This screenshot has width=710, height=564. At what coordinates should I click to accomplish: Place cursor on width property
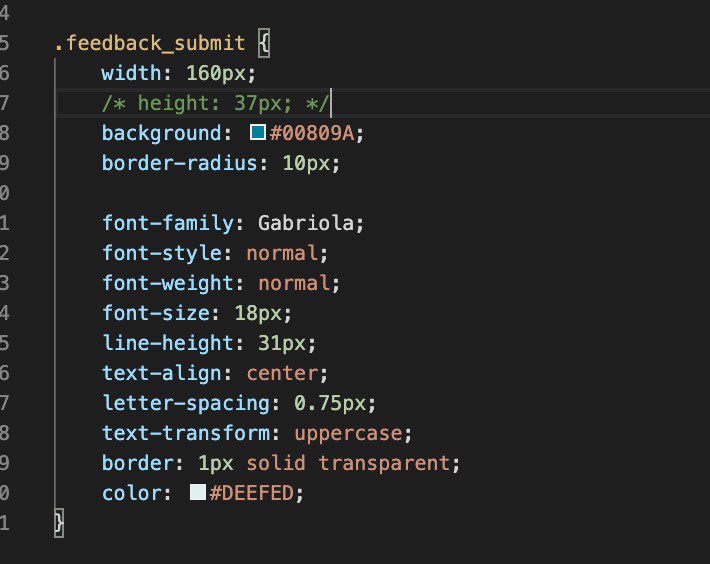pos(131,73)
